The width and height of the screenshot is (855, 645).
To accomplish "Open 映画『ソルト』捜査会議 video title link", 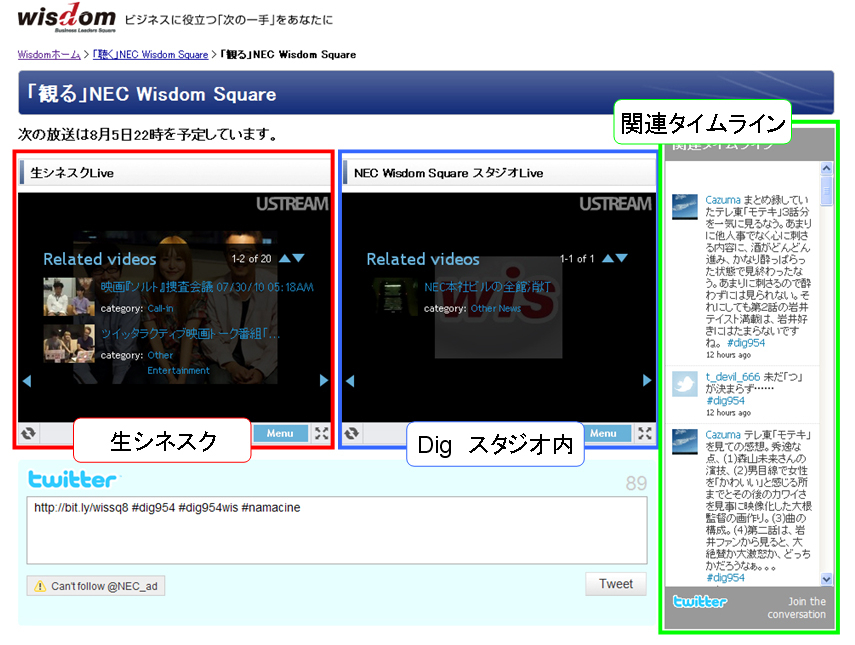I will tap(207, 287).
